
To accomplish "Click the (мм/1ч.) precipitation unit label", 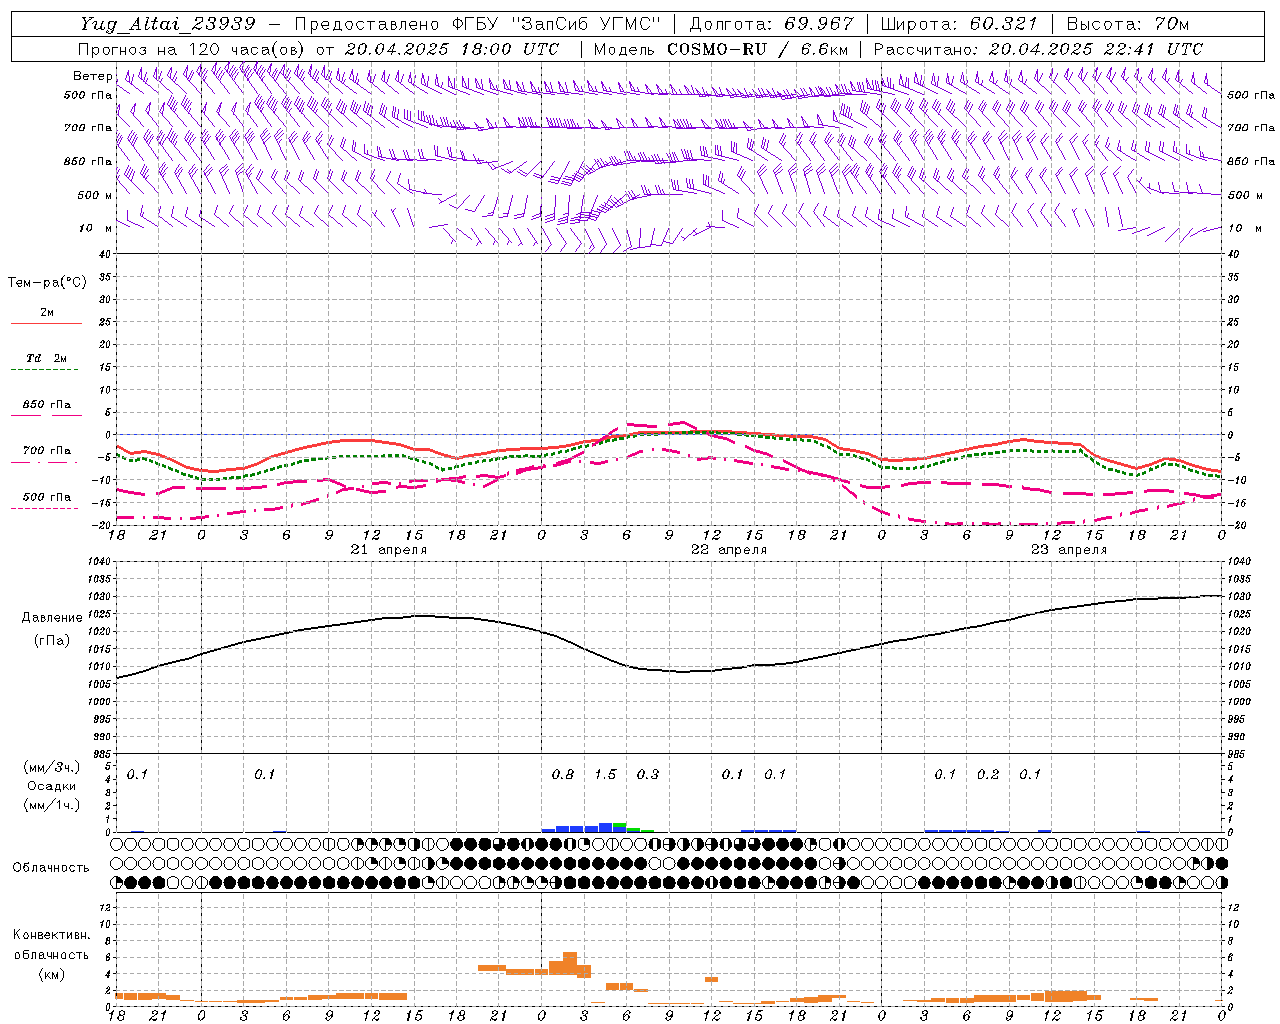I will [x=51, y=805].
